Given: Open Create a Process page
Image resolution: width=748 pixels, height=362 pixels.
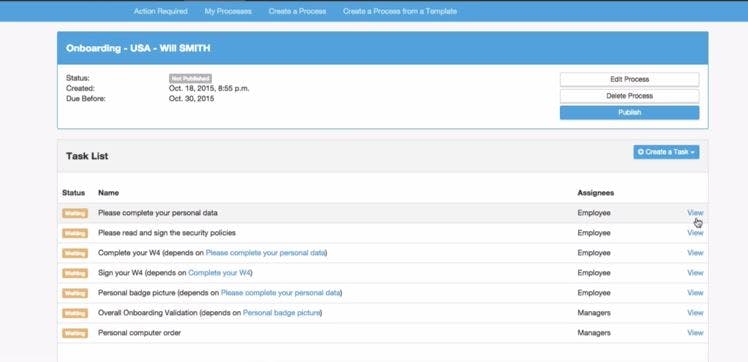Looking at the screenshot, I should (297, 11).
